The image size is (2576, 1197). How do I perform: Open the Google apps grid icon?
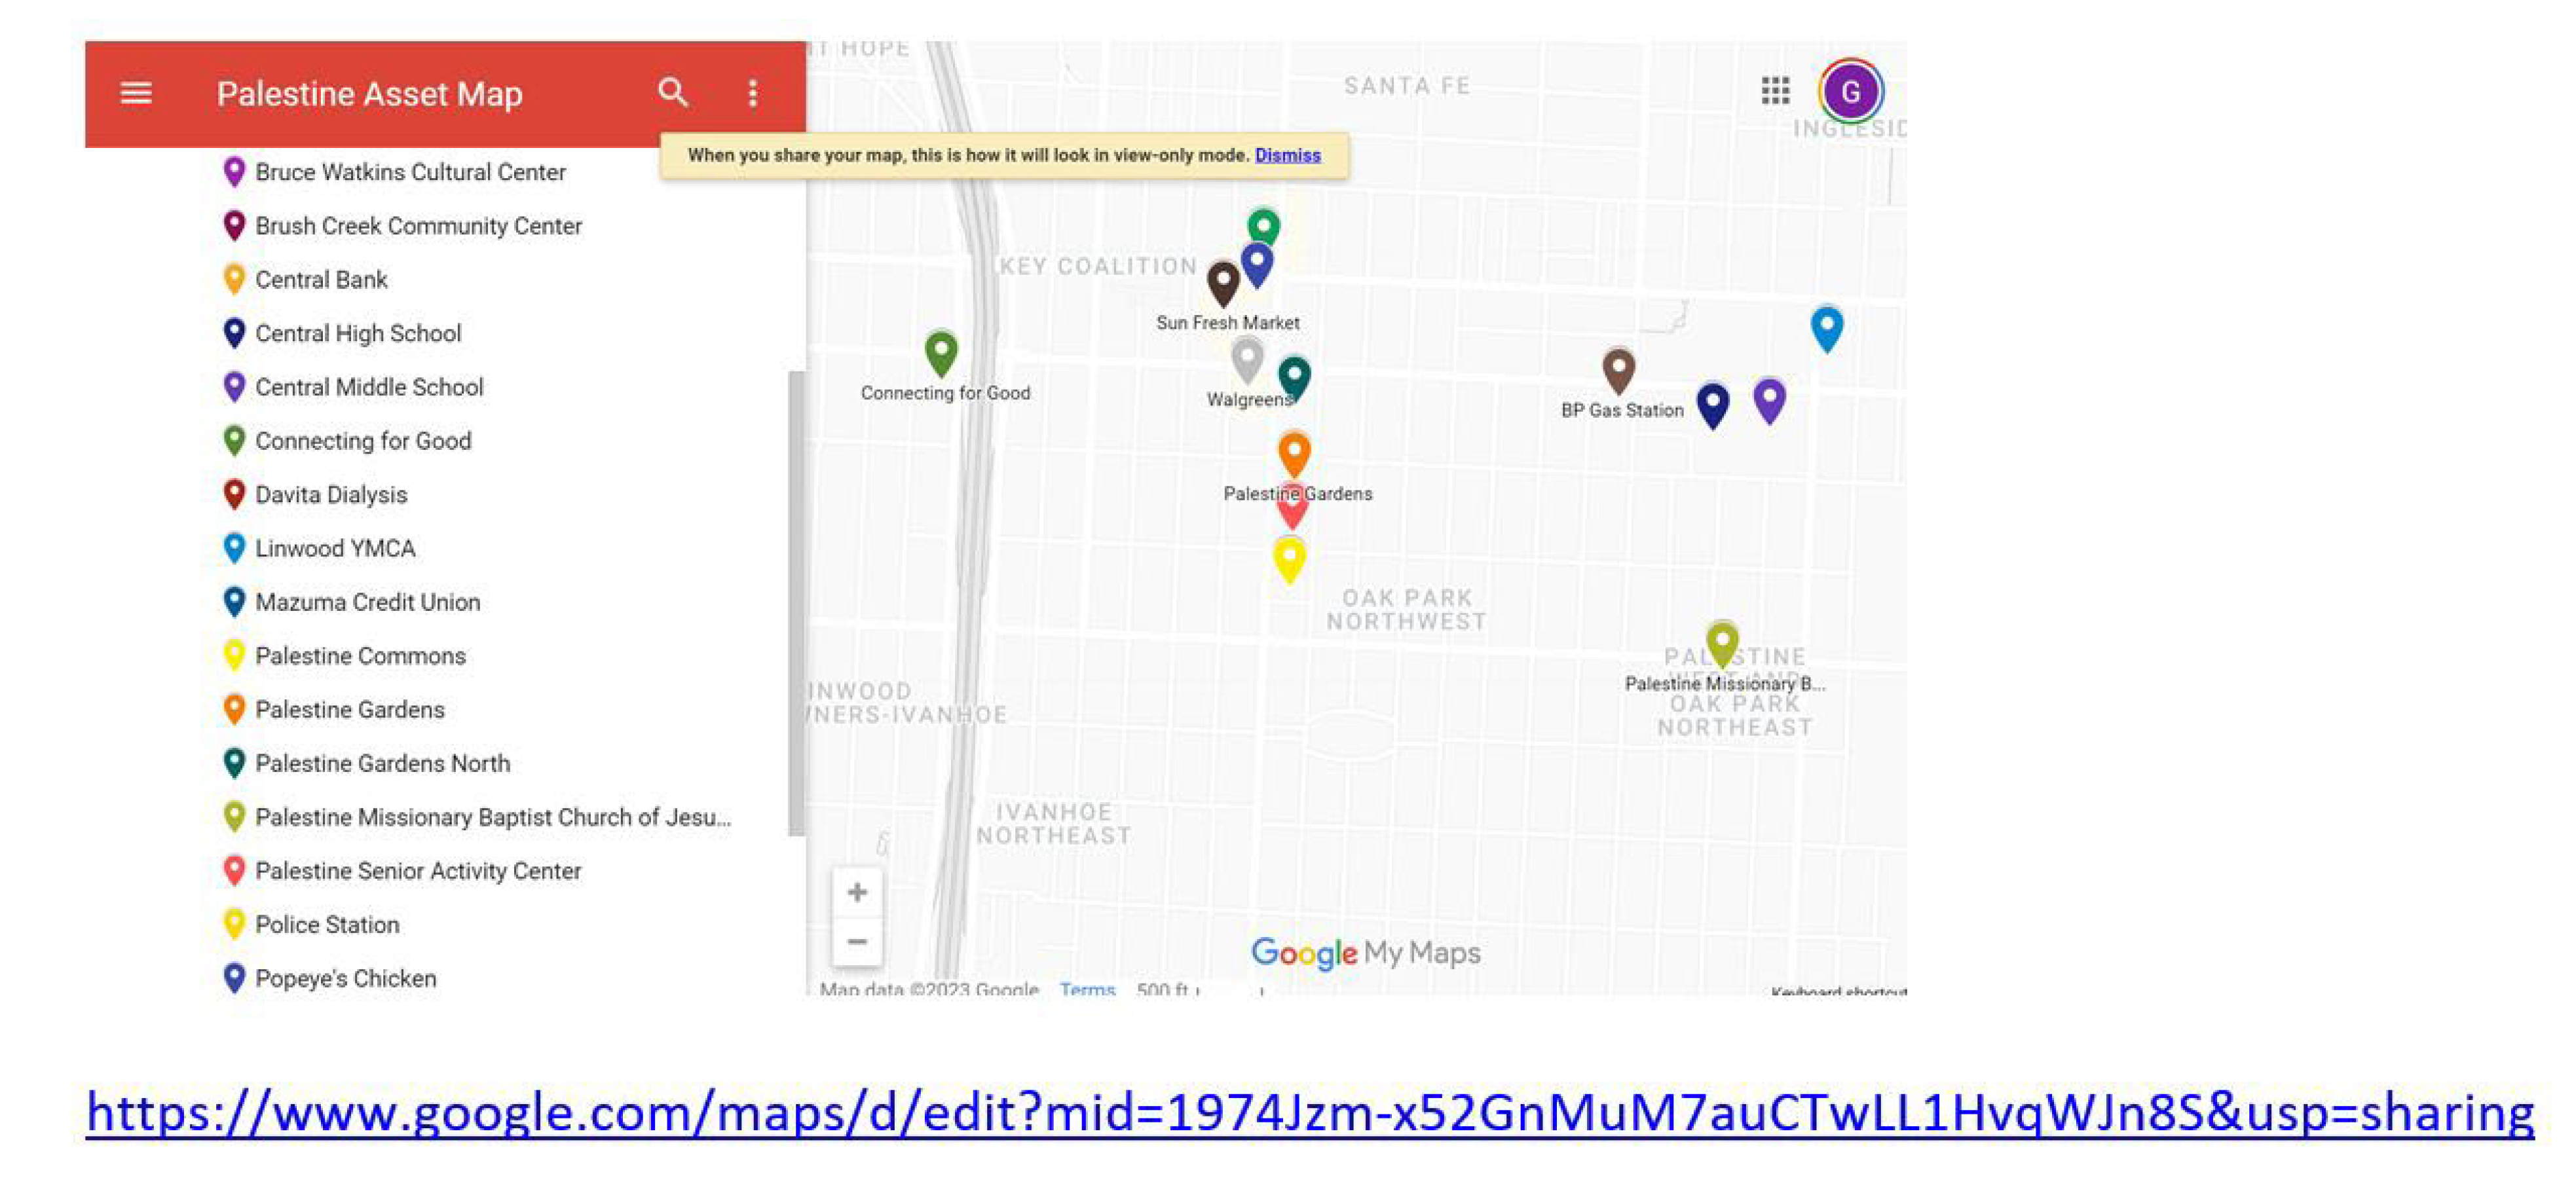click(1775, 91)
